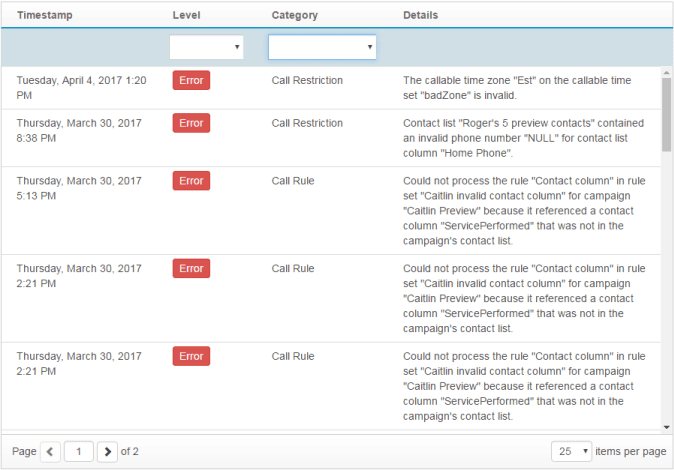Image resolution: width=674 pixels, height=470 pixels.
Task: Click the Category column header
Action: coord(295,15)
